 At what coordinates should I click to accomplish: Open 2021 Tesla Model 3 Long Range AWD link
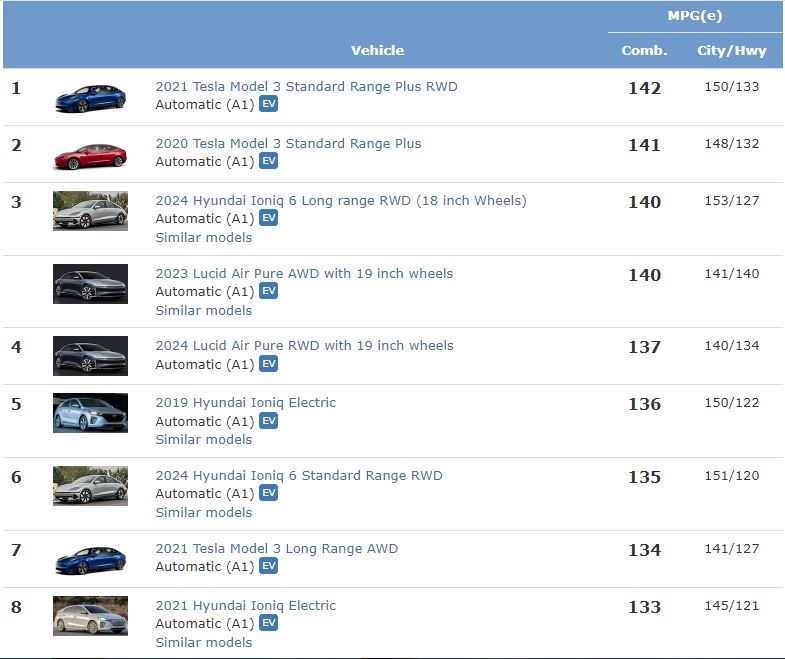(277, 549)
